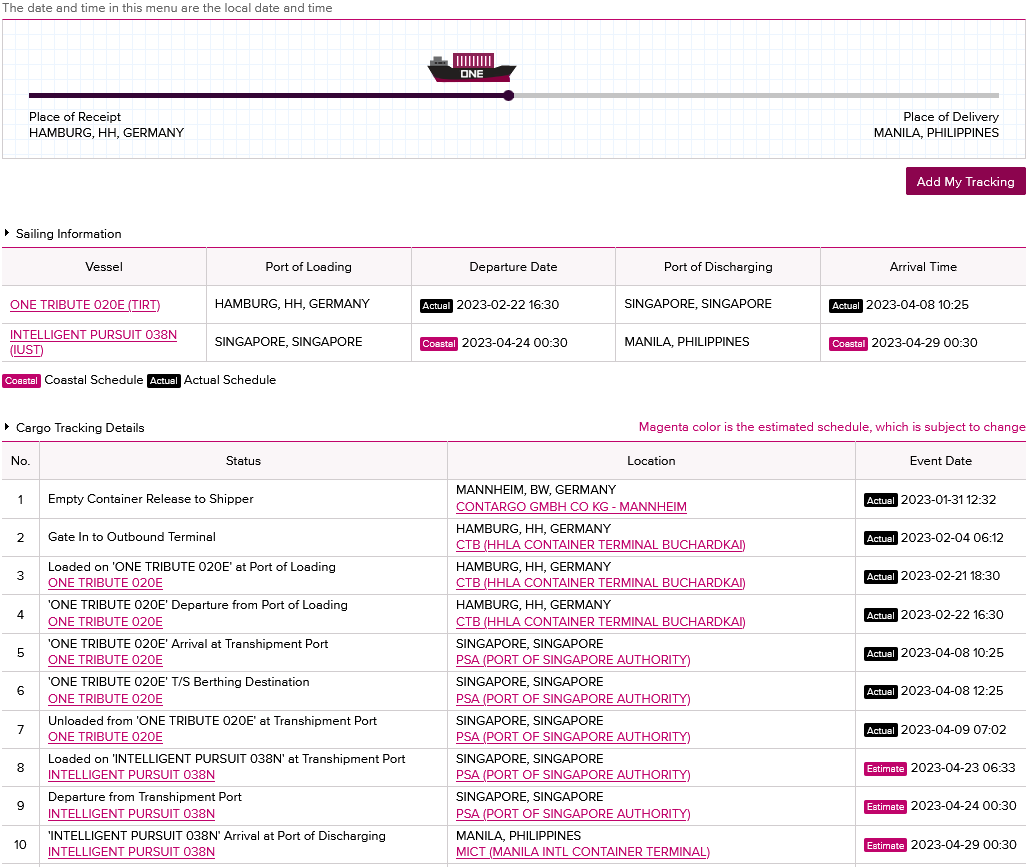The width and height of the screenshot is (1030, 867).
Task: Open the MICT (MANILA INTL CONTAINER TERMINAL) link
Action: (583, 852)
